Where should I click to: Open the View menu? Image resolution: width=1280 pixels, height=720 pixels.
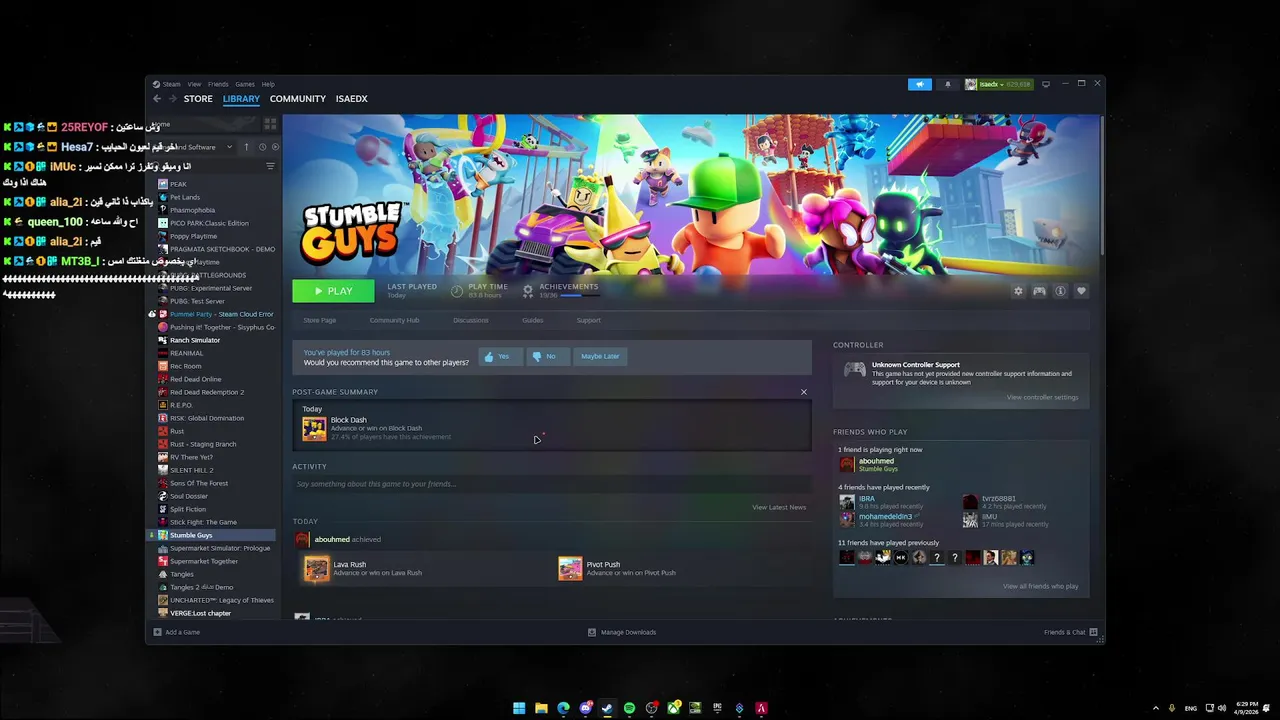tap(194, 84)
